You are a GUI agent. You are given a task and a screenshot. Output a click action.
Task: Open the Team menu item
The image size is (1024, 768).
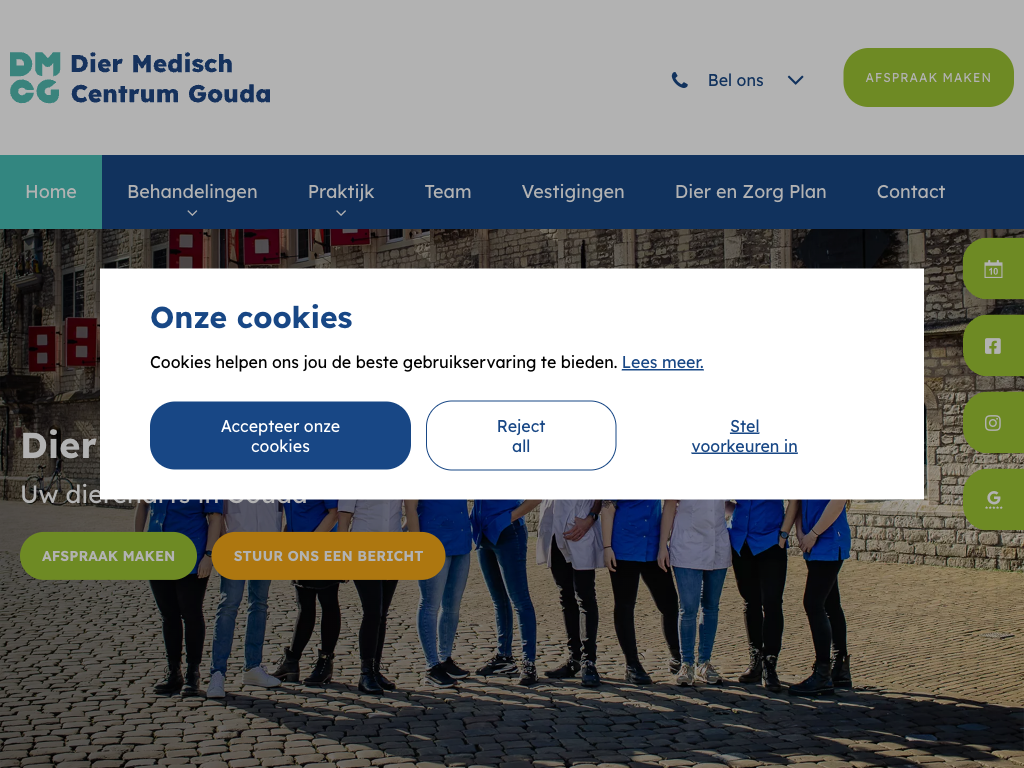pyautogui.click(x=448, y=192)
